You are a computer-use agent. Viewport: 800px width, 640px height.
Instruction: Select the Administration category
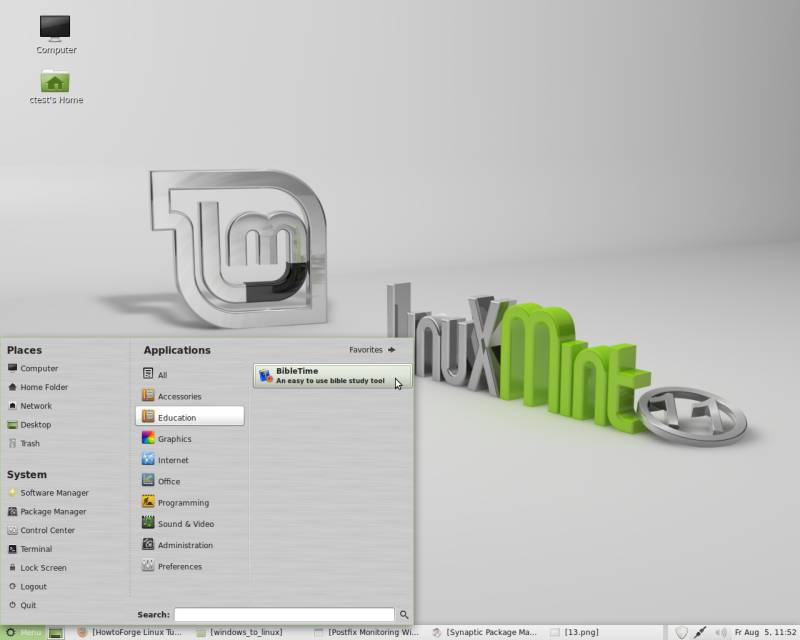pyautogui.click(x=190, y=545)
